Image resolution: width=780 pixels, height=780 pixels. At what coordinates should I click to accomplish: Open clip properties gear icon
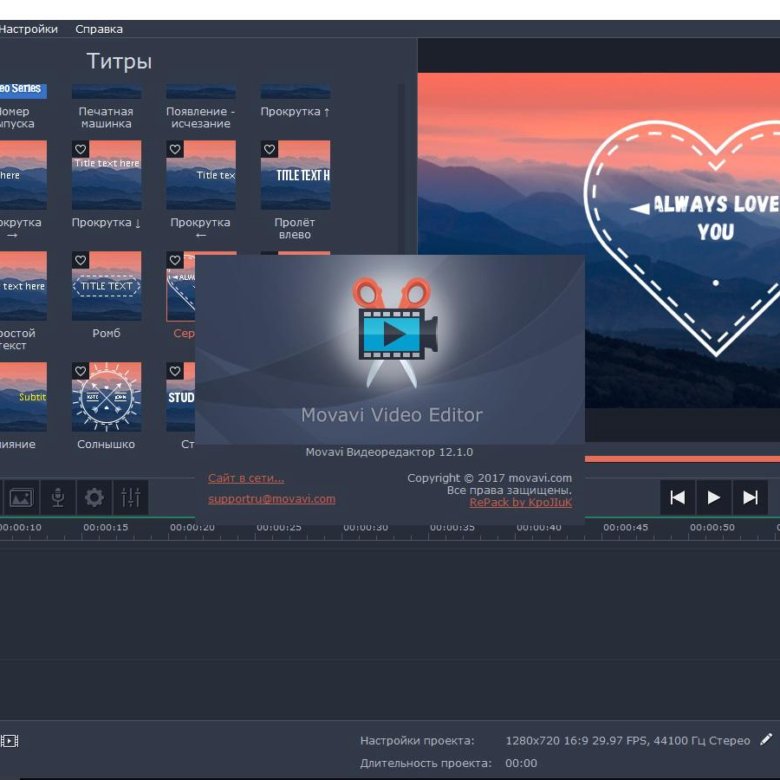coord(94,497)
